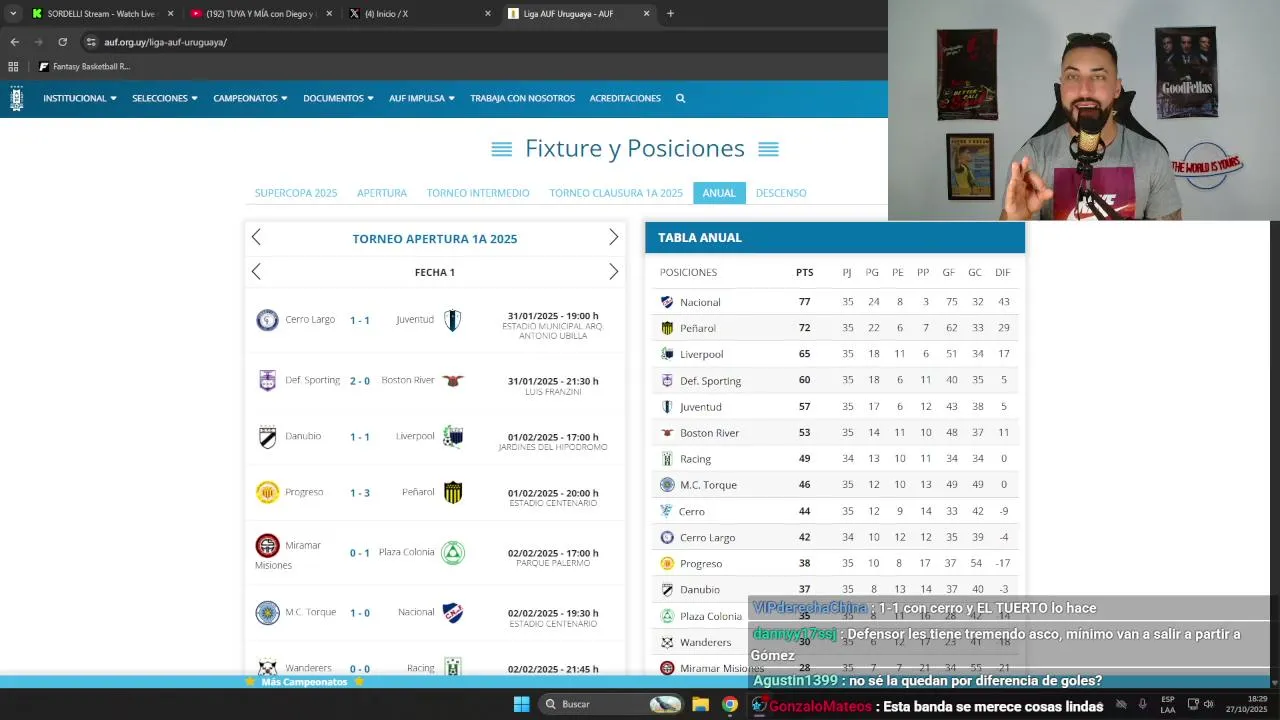Click the Nacional crest in fixture
The image size is (1280, 720).
tap(453, 612)
